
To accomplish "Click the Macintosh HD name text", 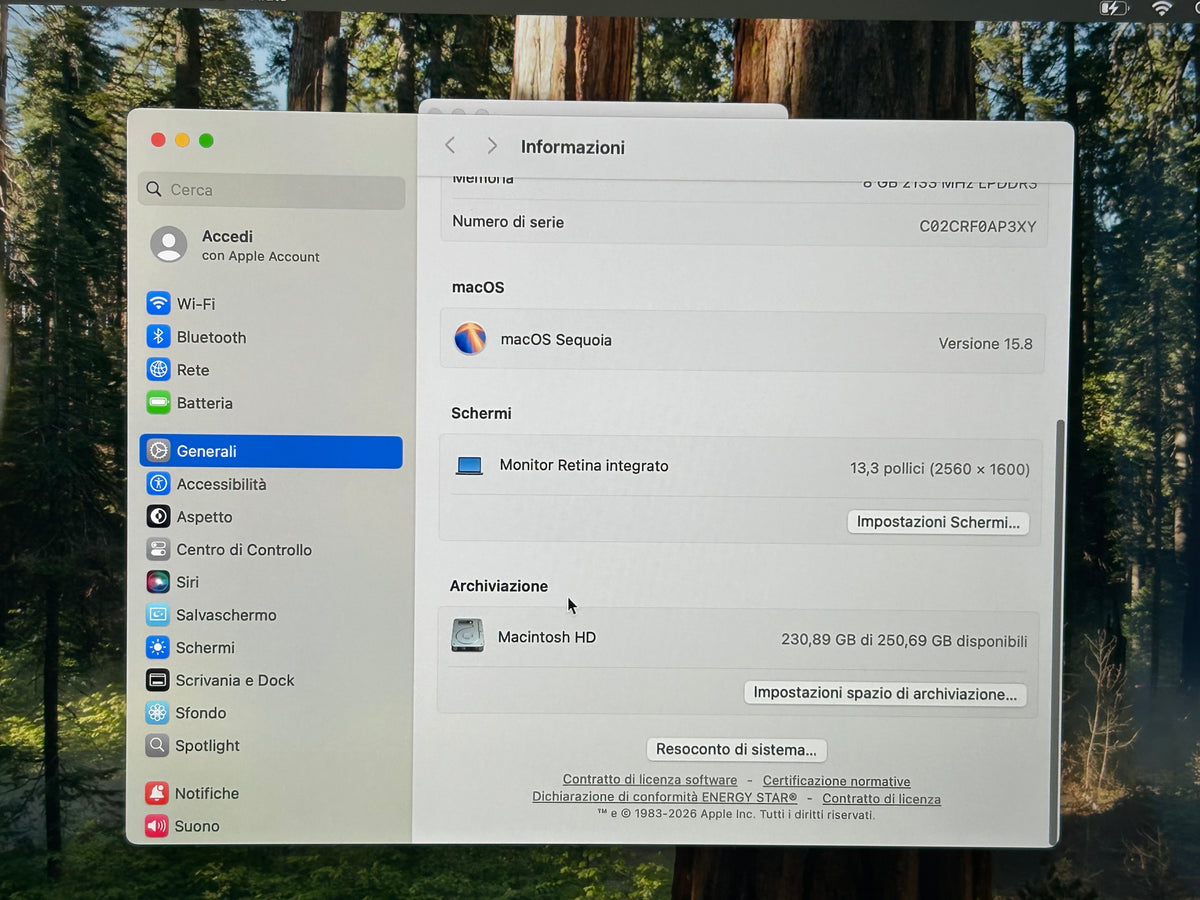I will click(547, 637).
